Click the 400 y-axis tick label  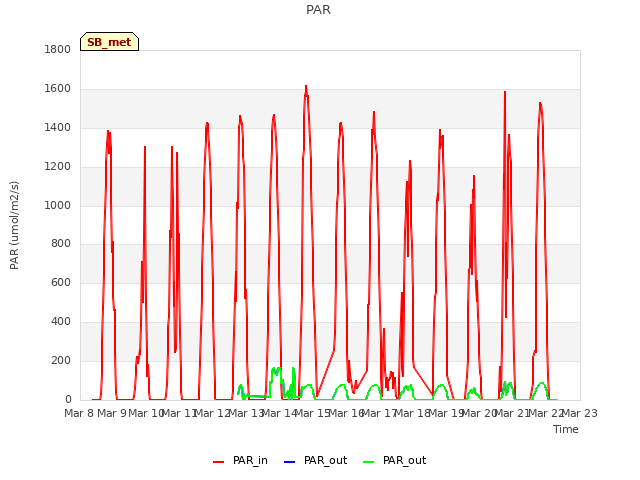click(61, 322)
